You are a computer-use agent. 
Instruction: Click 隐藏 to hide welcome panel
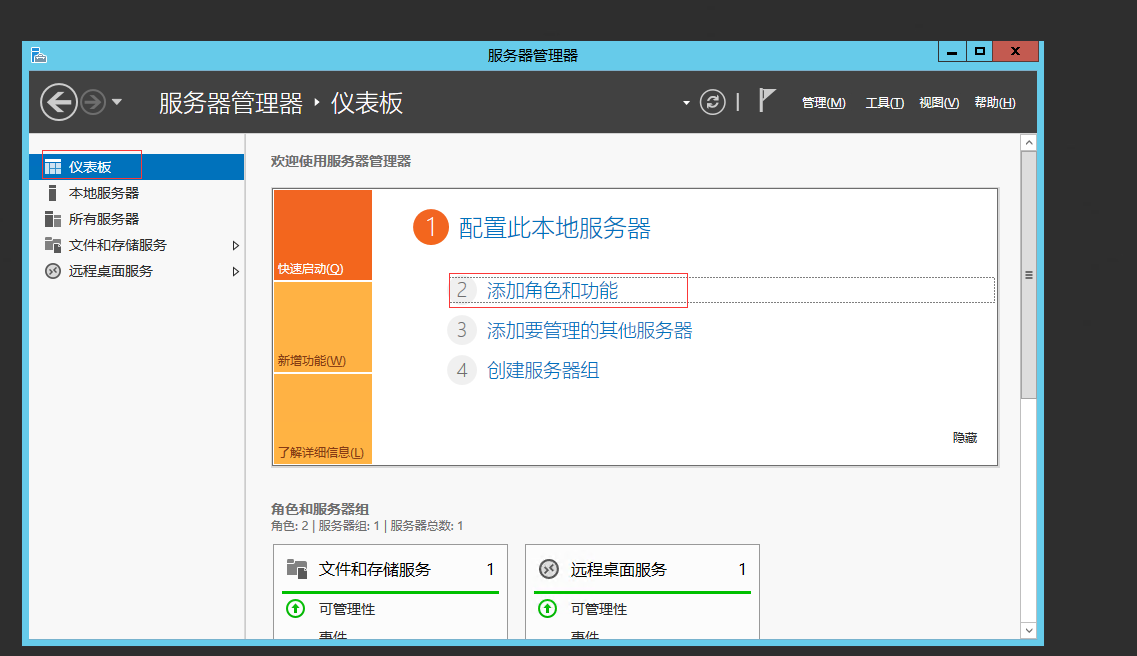pos(964,438)
